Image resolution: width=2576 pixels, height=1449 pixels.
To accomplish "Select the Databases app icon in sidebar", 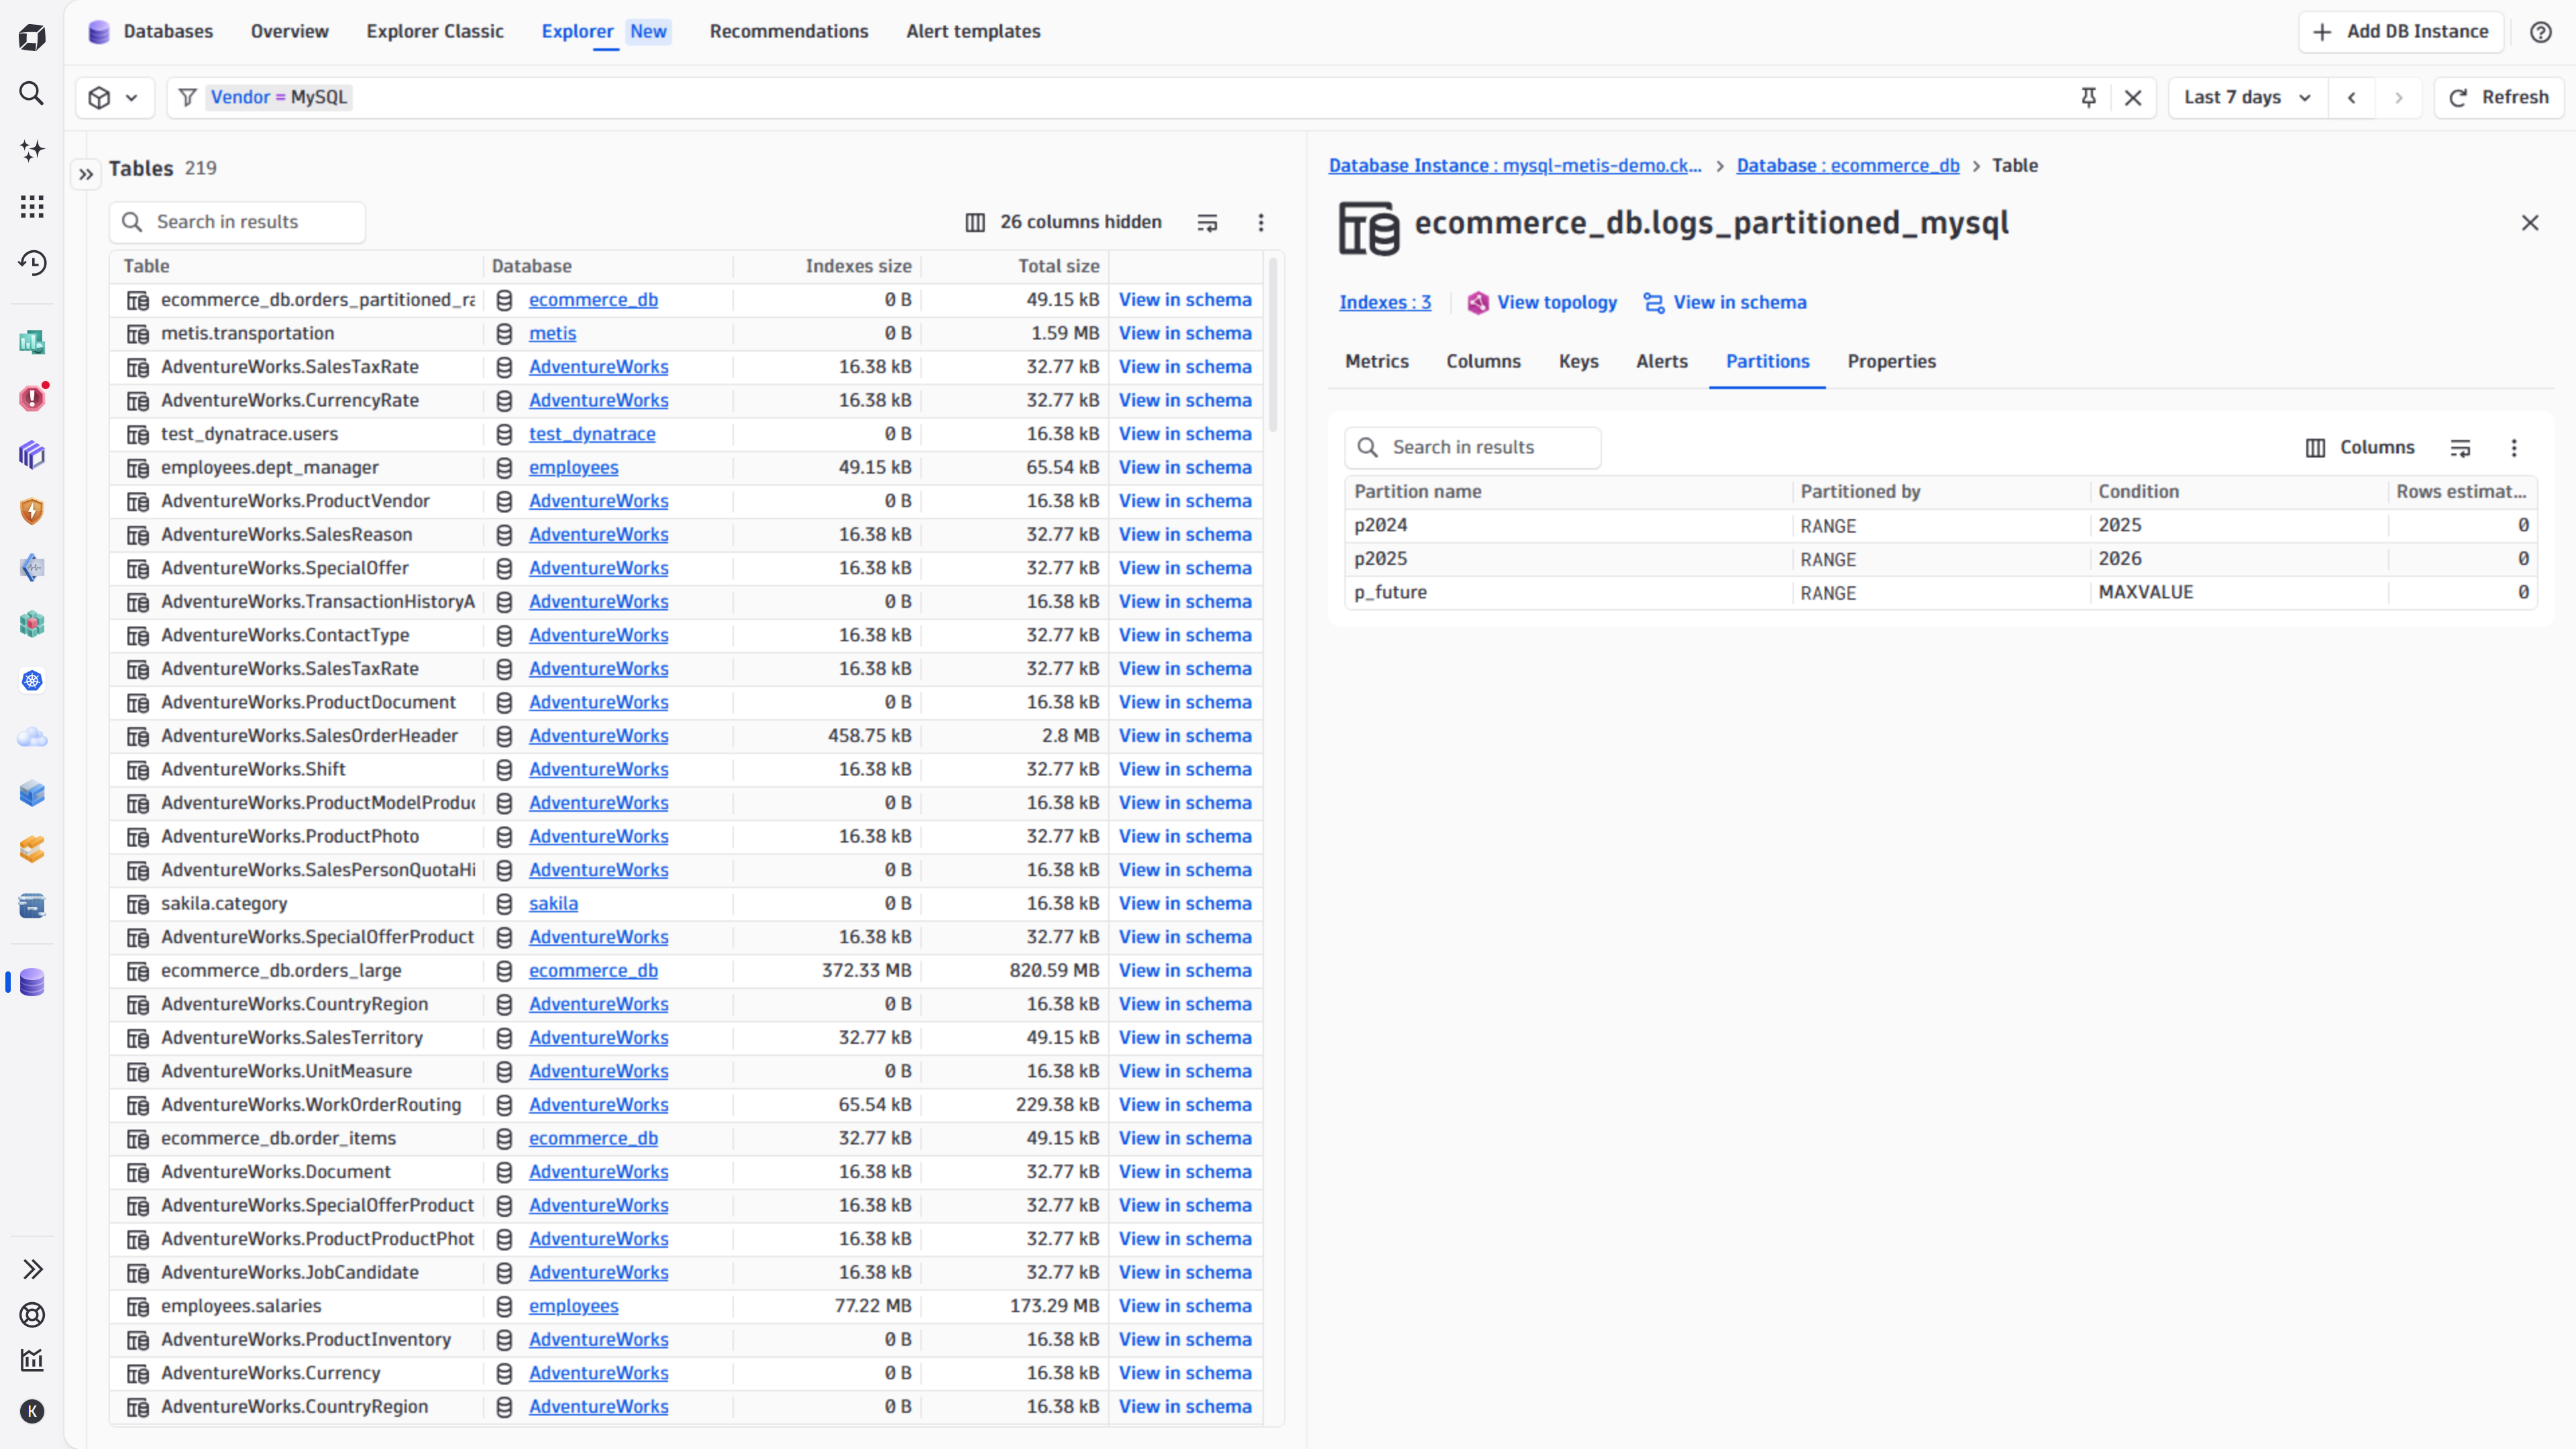I will coord(32,982).
